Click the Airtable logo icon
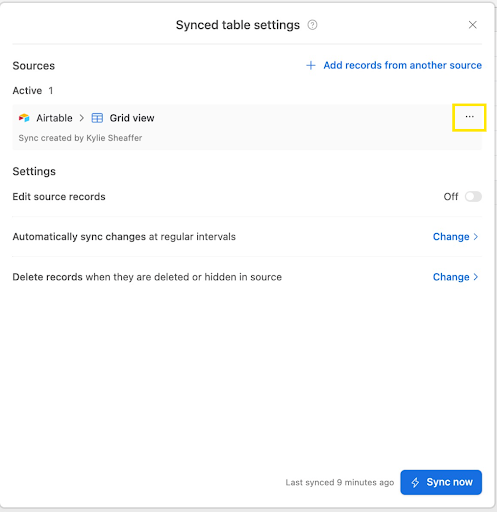Screen dimensions: 497x512 click(24, 118)
